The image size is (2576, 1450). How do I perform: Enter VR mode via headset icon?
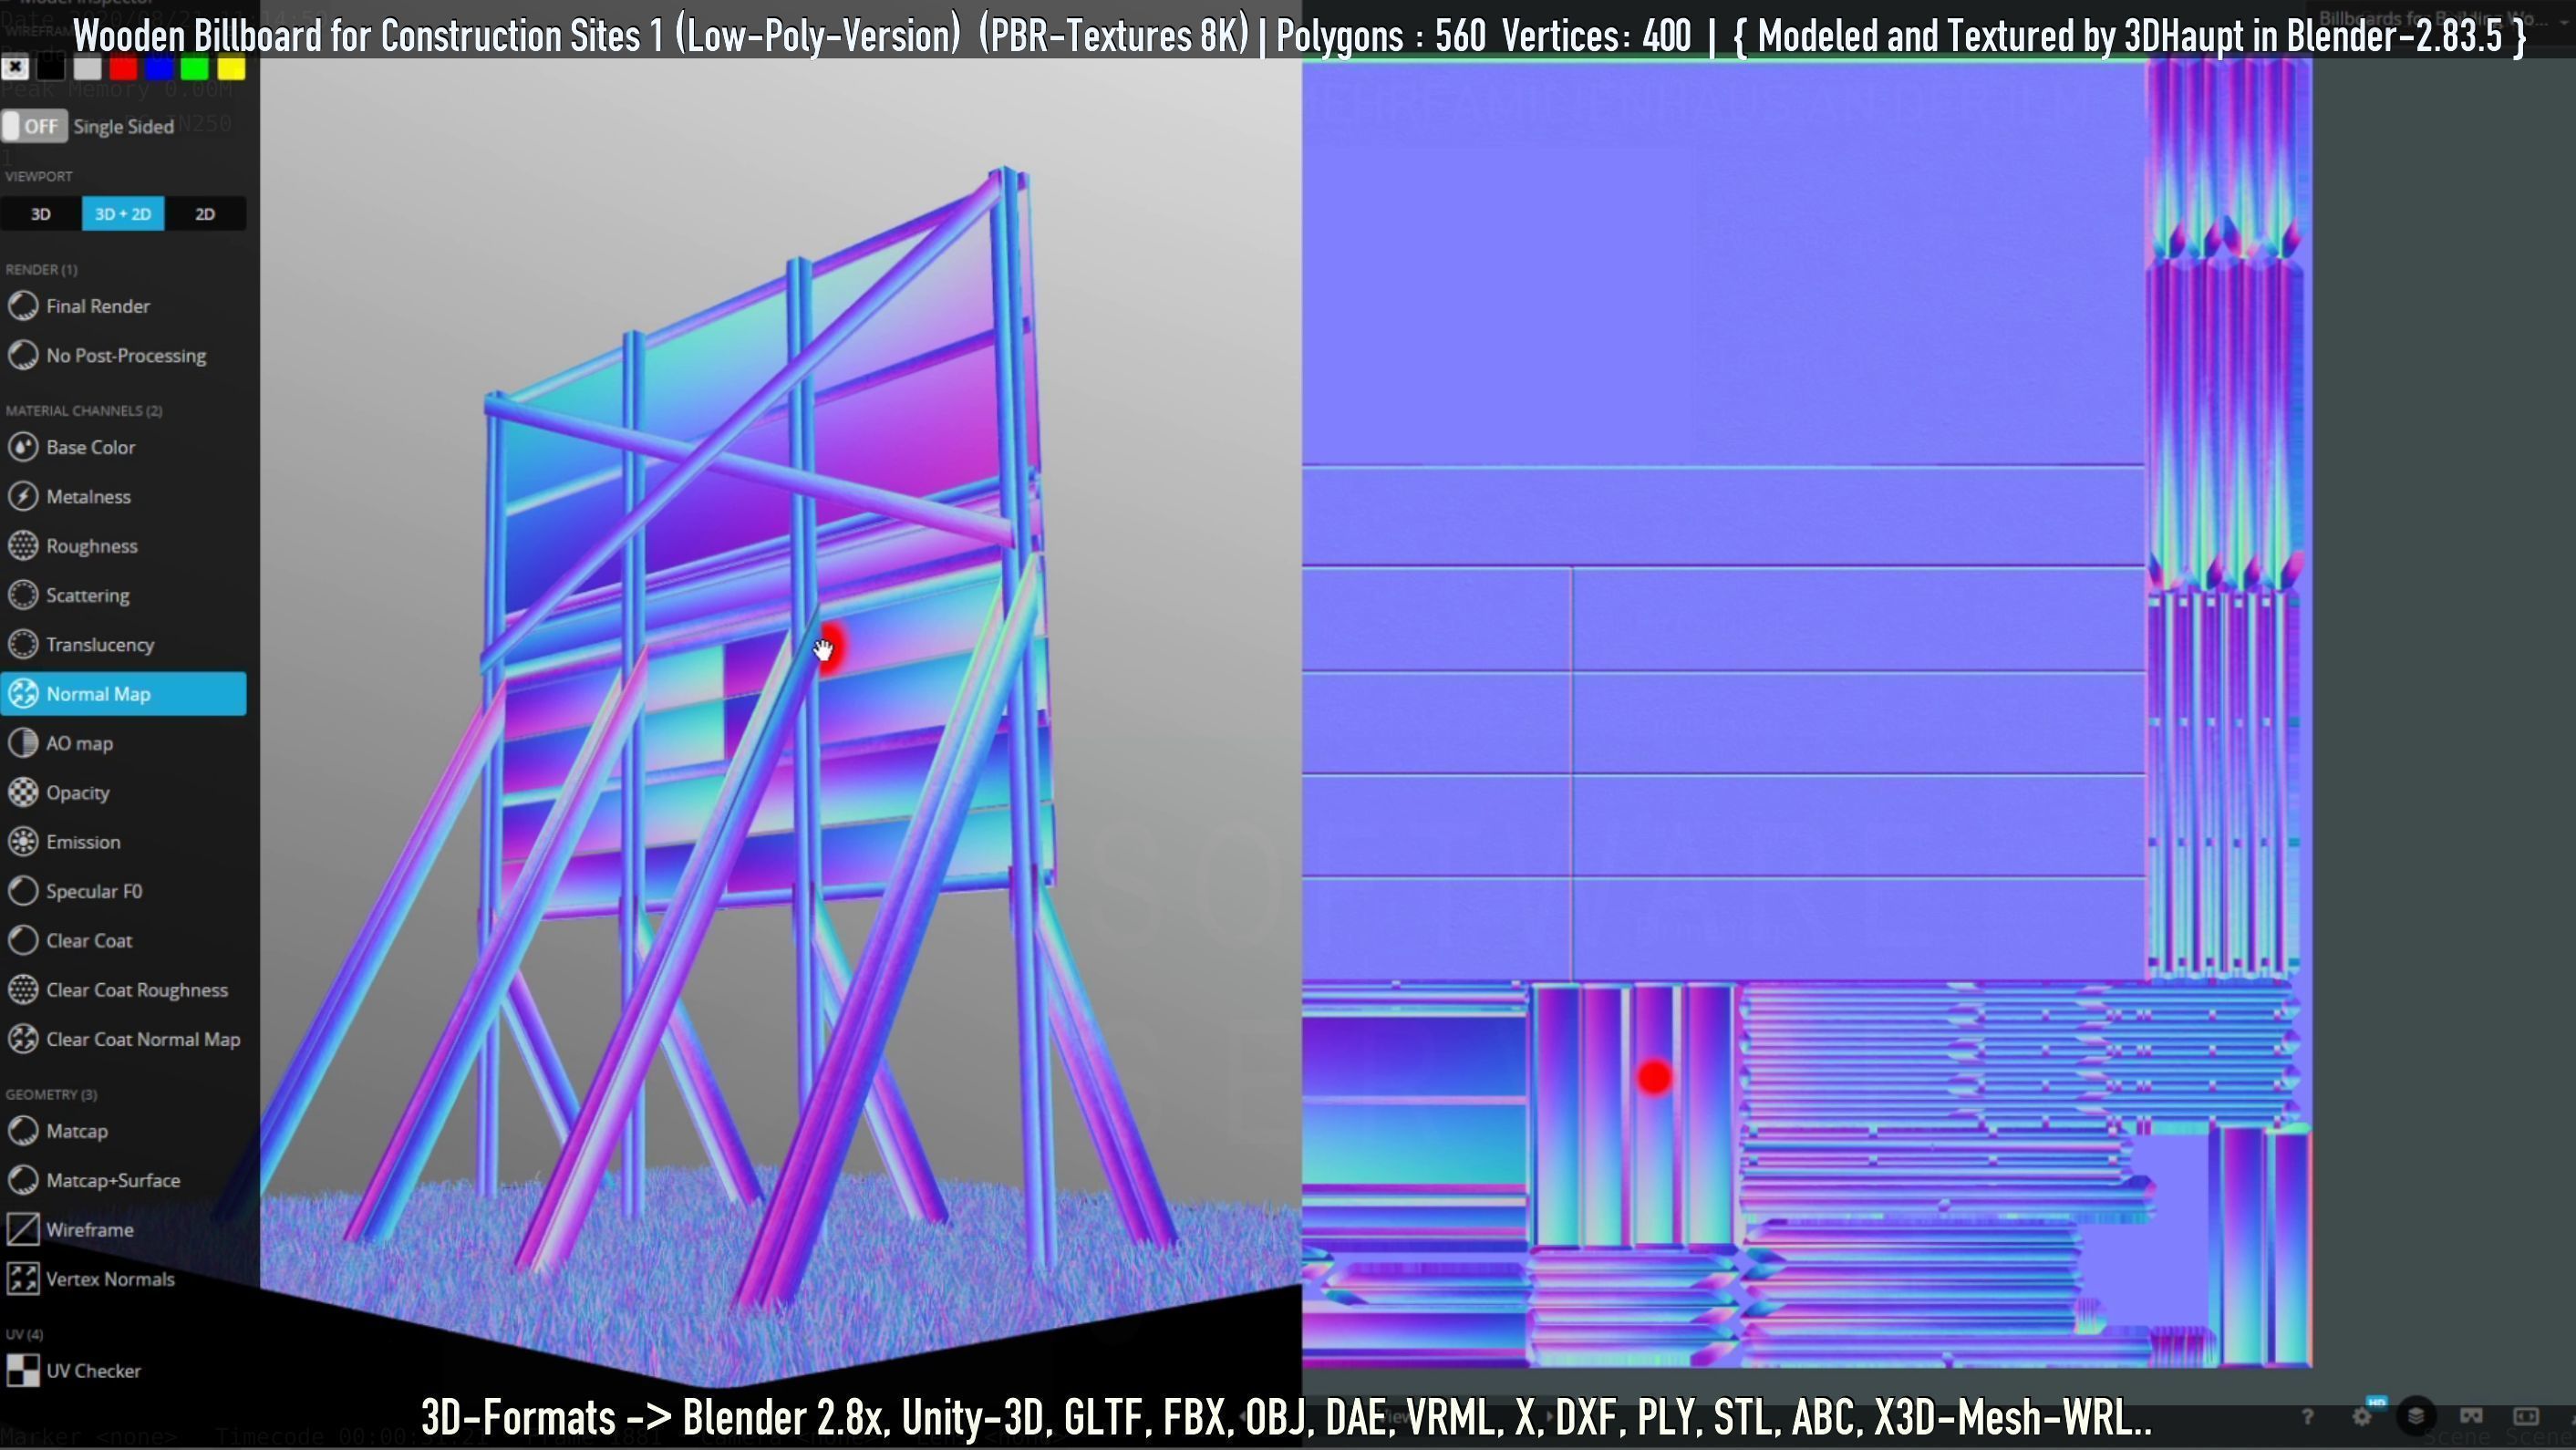pyautogui.click(x=2471, y=1416)
